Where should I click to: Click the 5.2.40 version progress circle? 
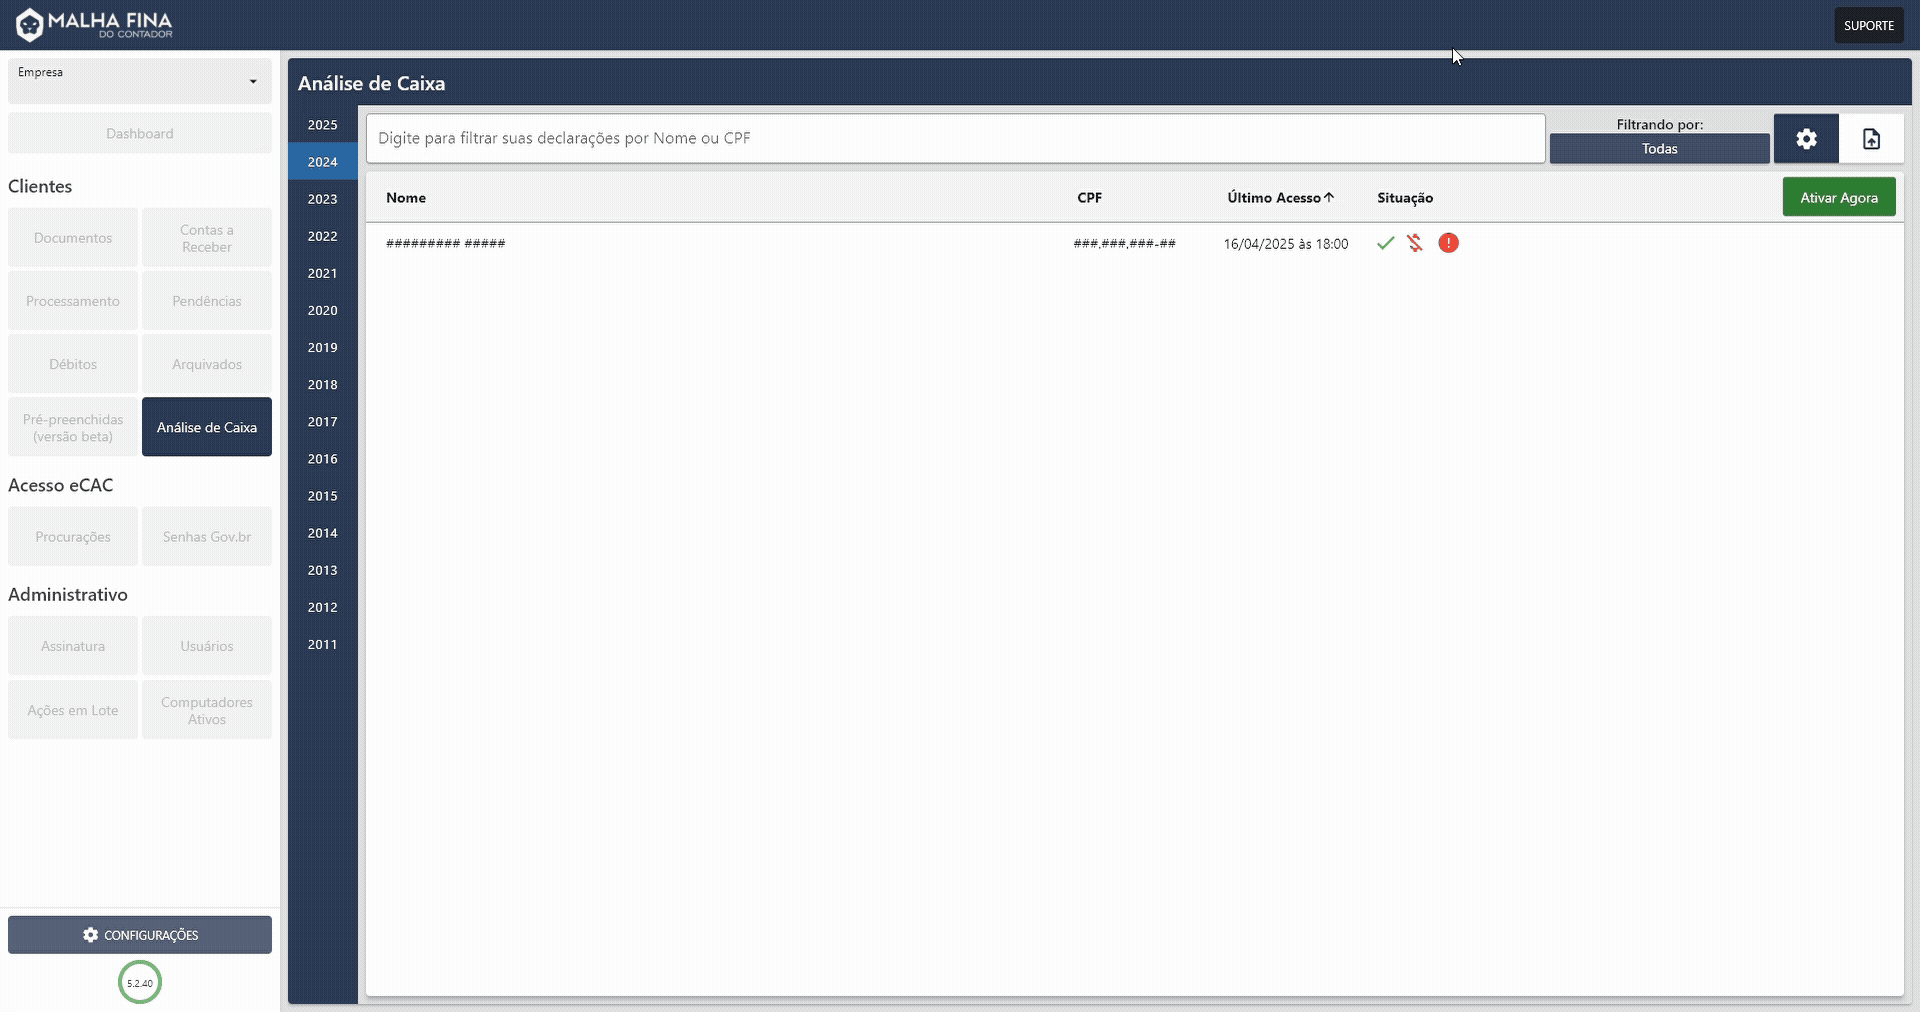coord(139,983)
